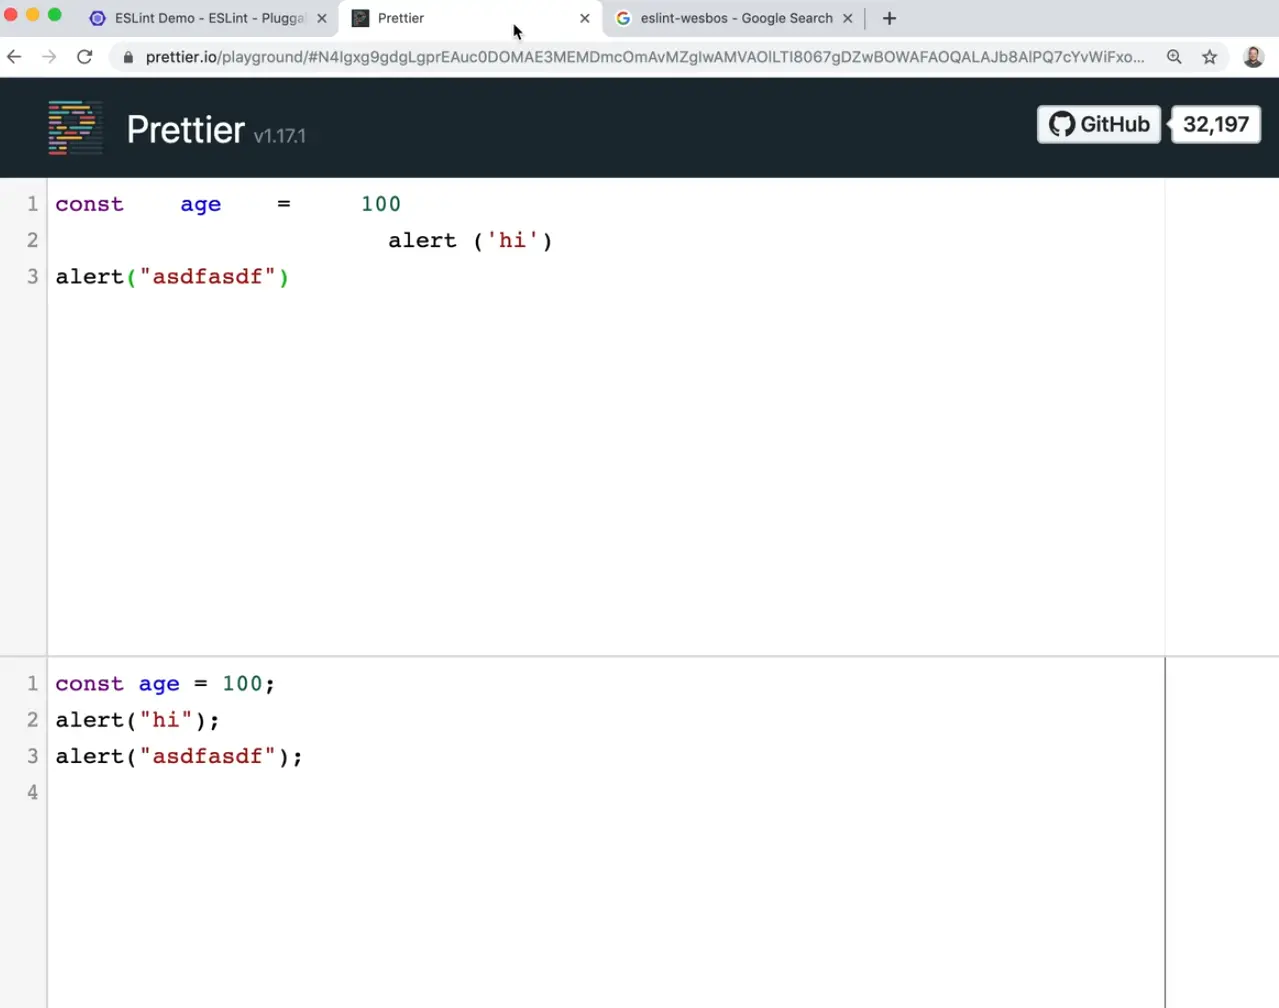
Task: Close the ESLint Demo tab
Action: pyautogui.click(x=322, y=18)
